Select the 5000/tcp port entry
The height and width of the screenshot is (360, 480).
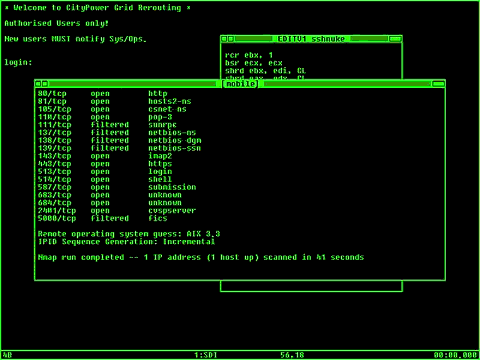[57, 218]
